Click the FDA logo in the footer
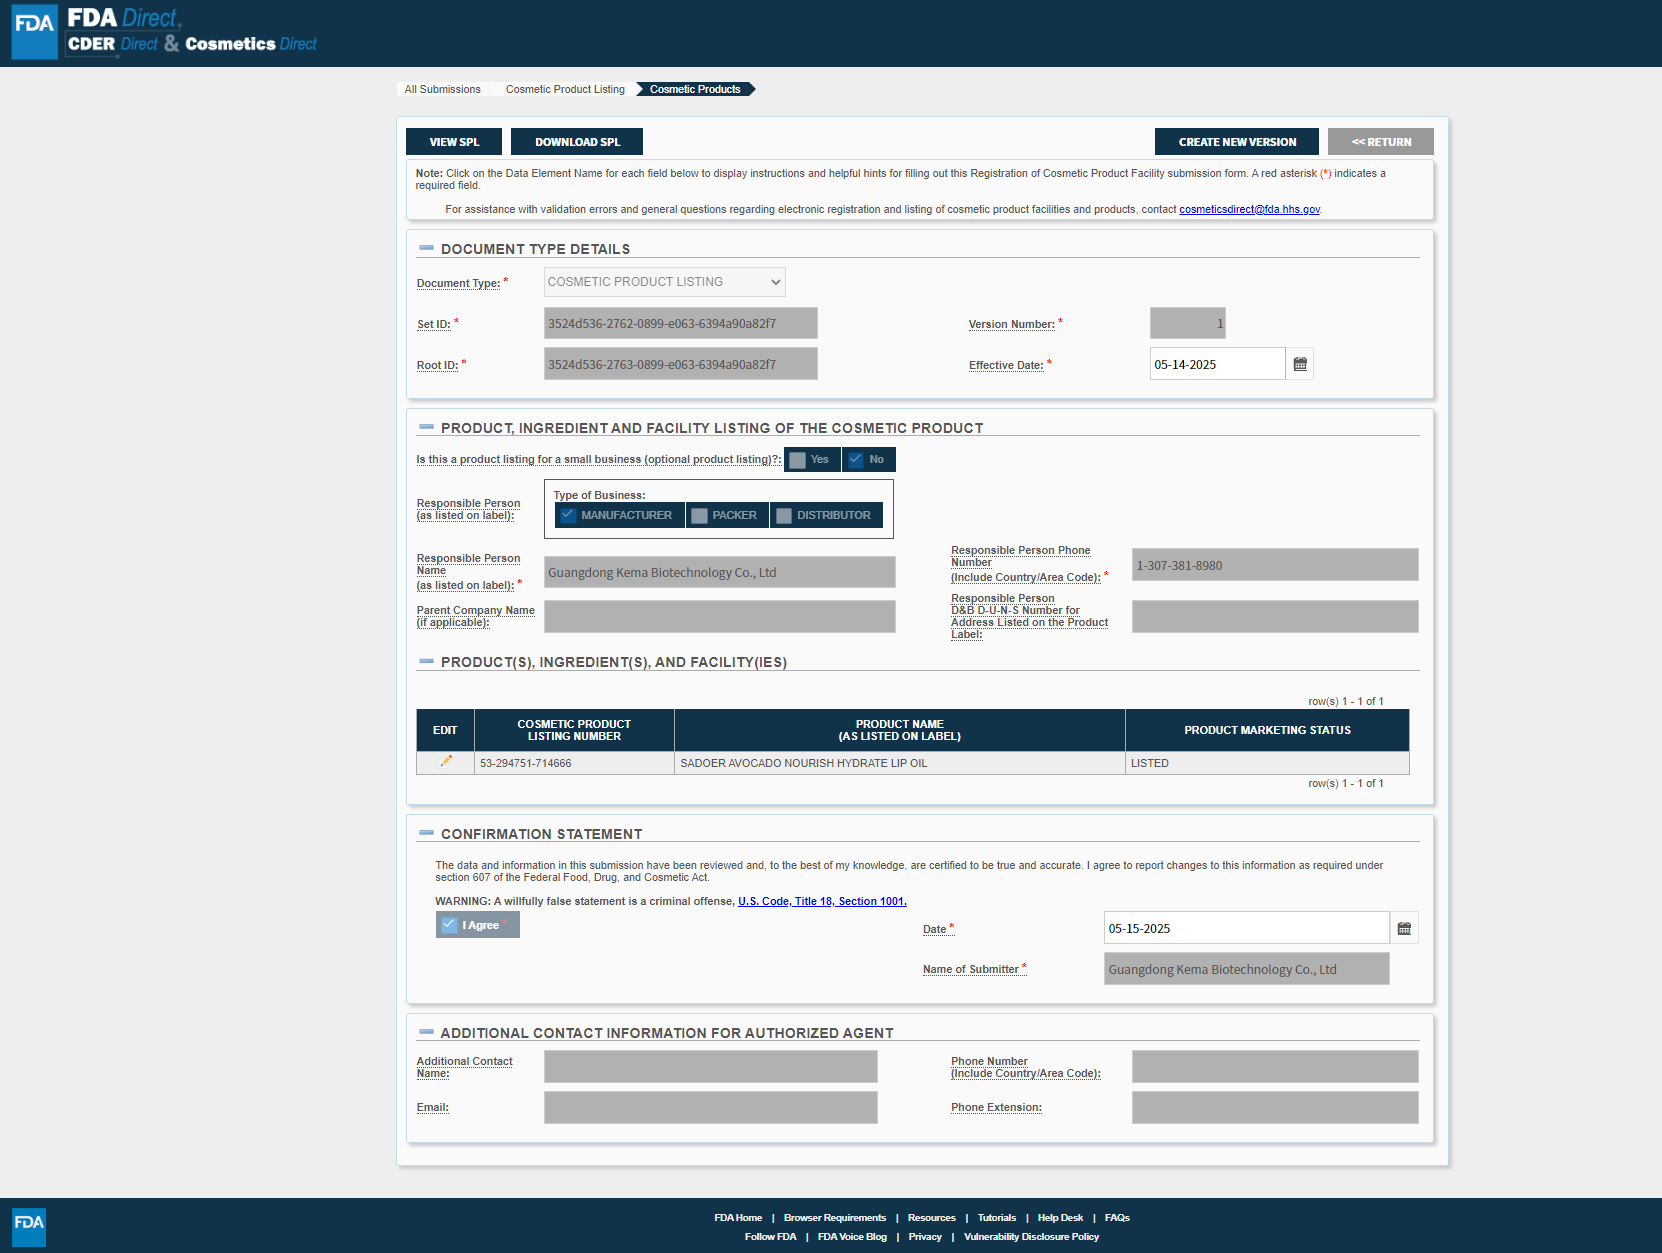1662x1253 pixels. coord(29,1225)
